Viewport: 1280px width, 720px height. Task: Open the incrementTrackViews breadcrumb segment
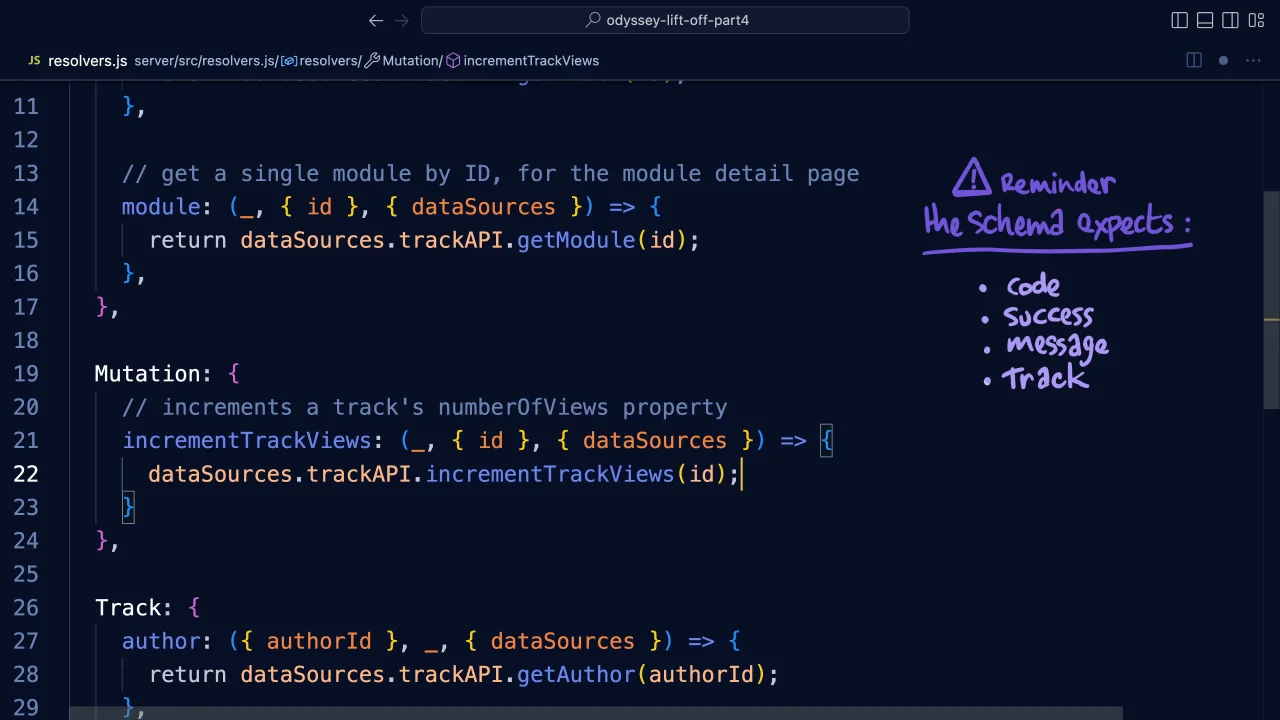[523, 61]
